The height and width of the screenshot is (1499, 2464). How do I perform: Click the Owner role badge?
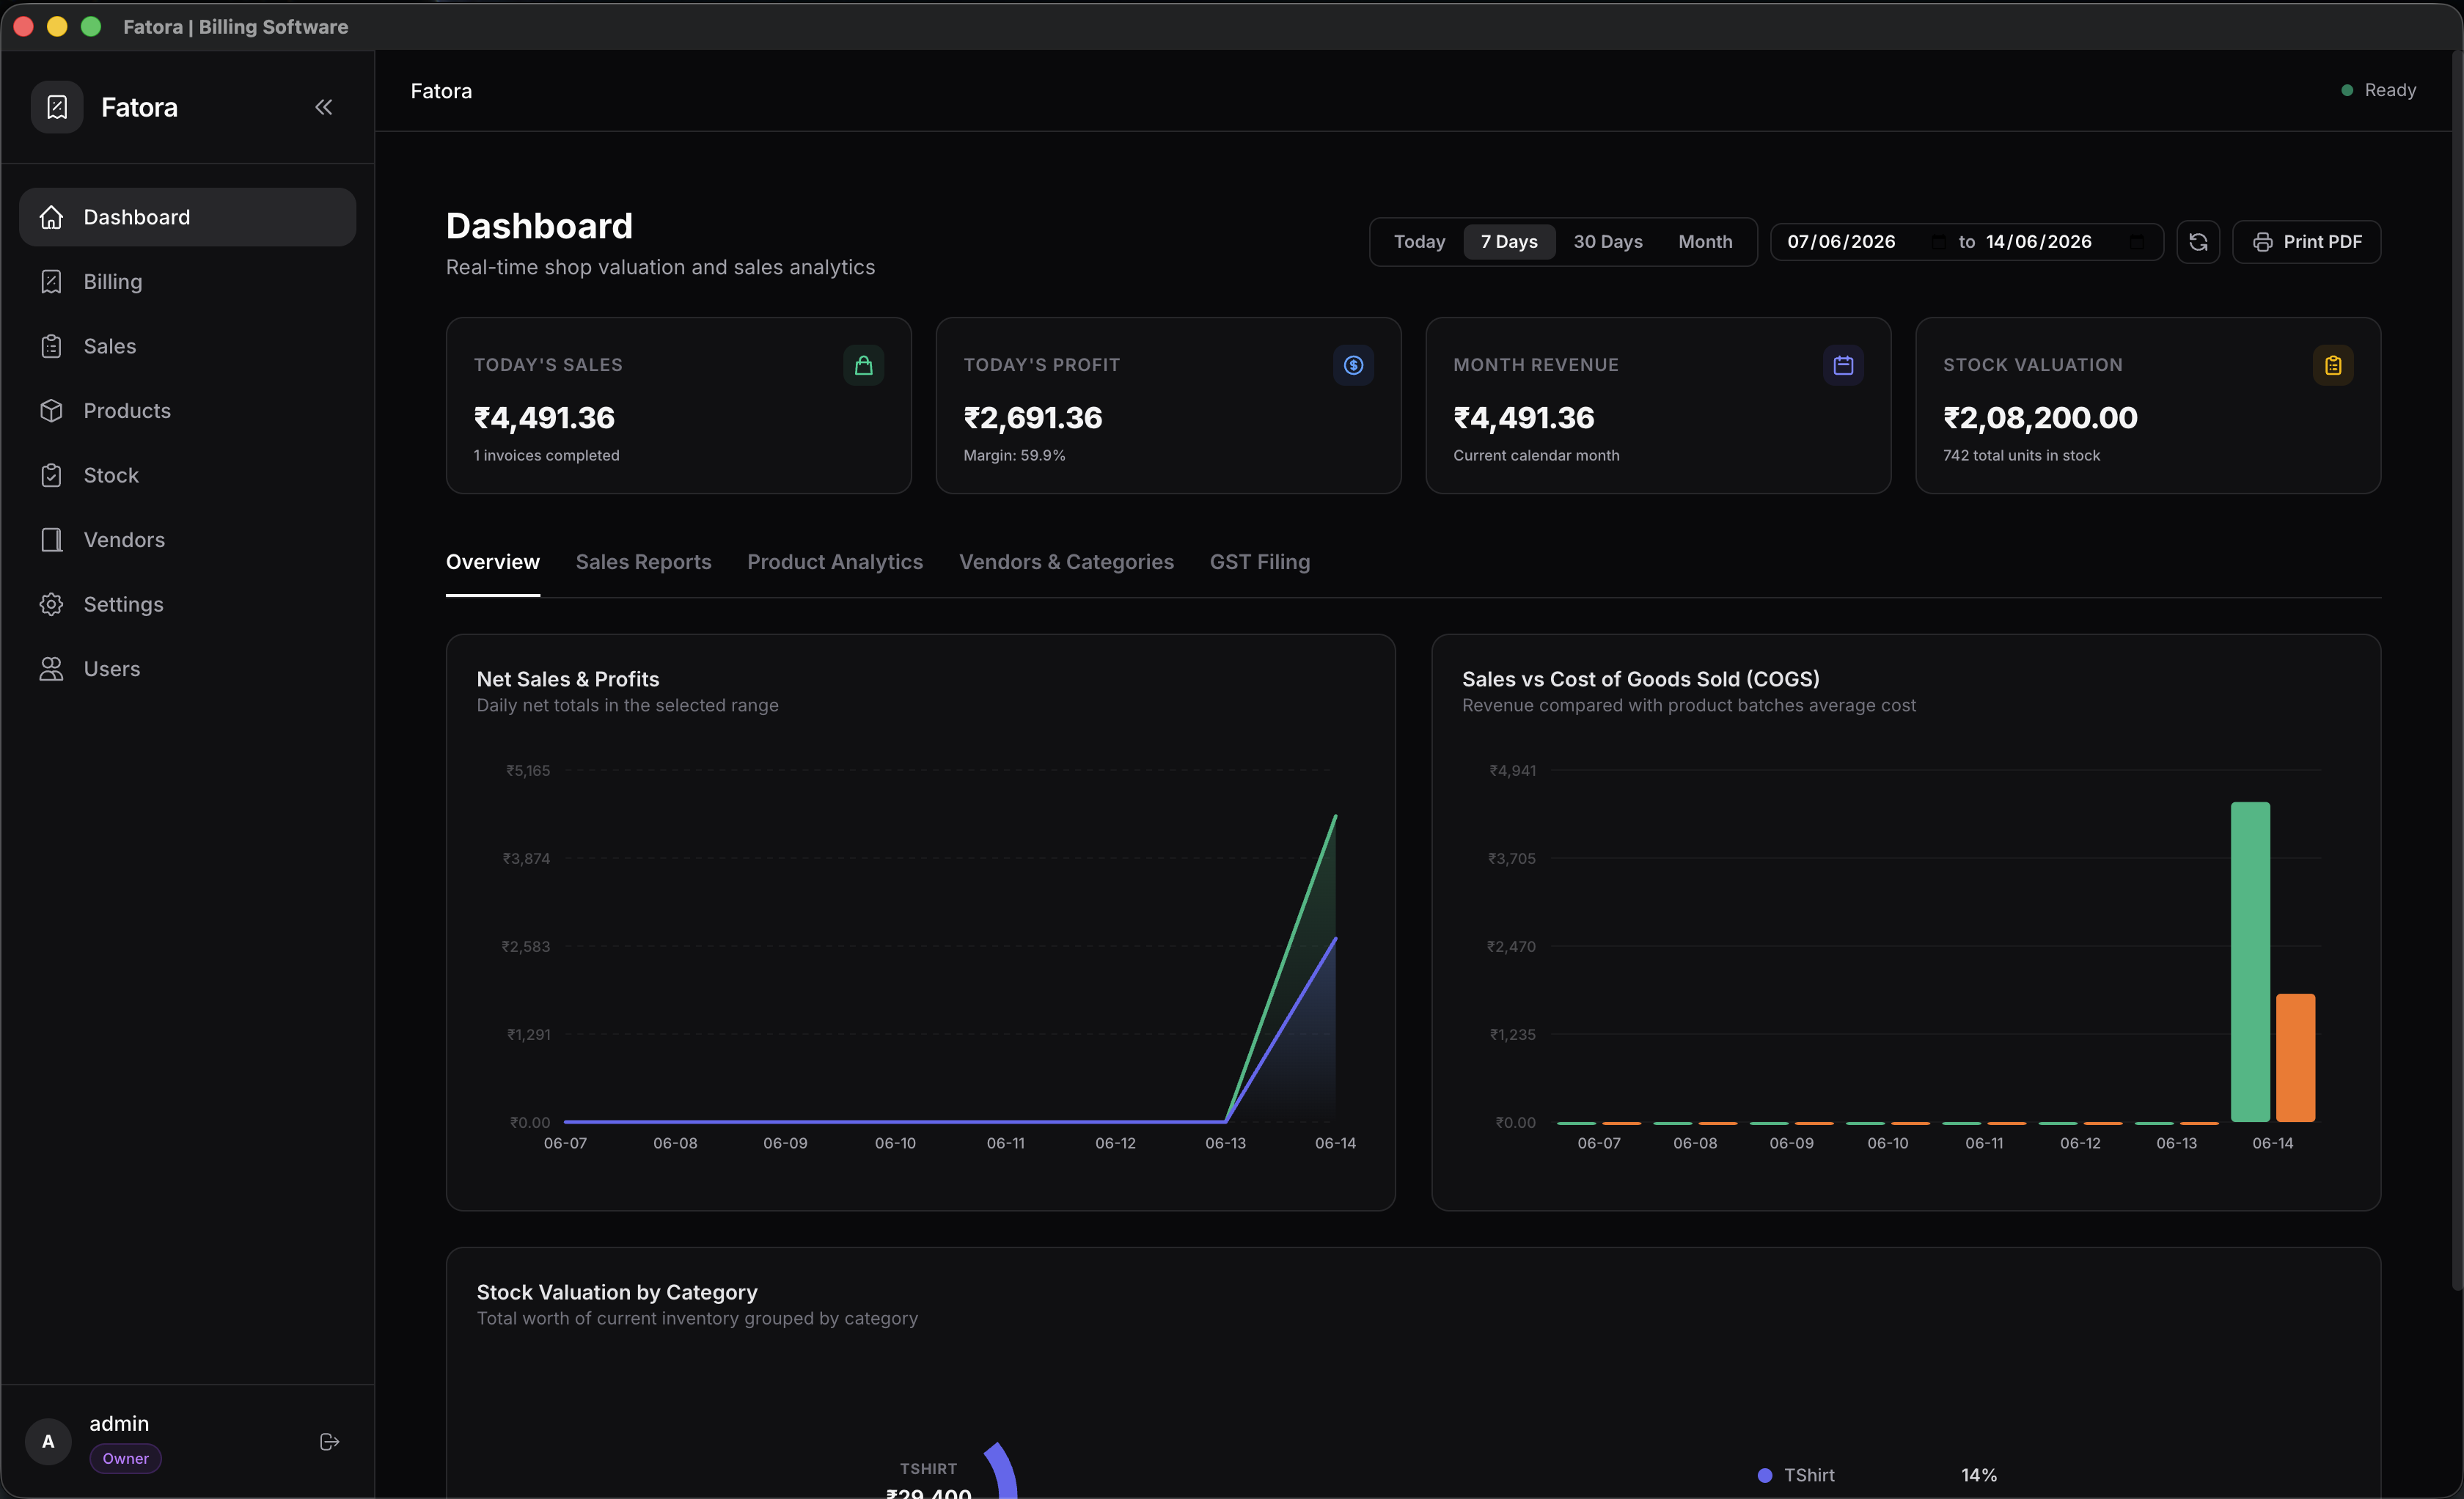pyautogui.click(x=125, y=1458)
